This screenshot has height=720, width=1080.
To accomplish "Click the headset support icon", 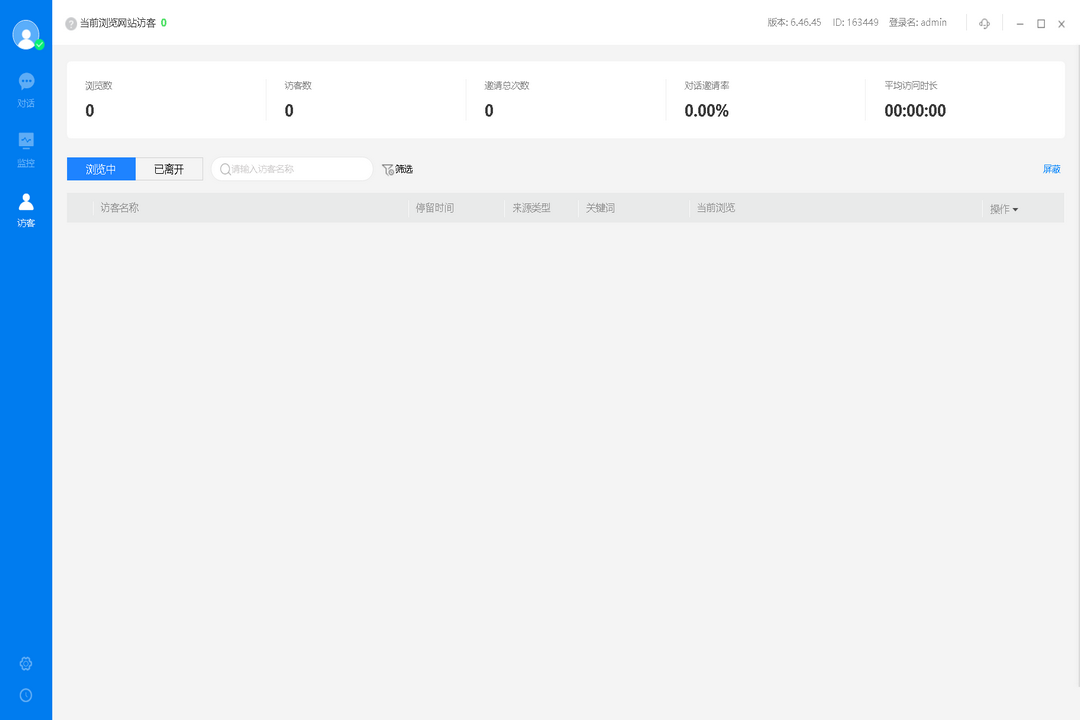I will coord(984,23).
